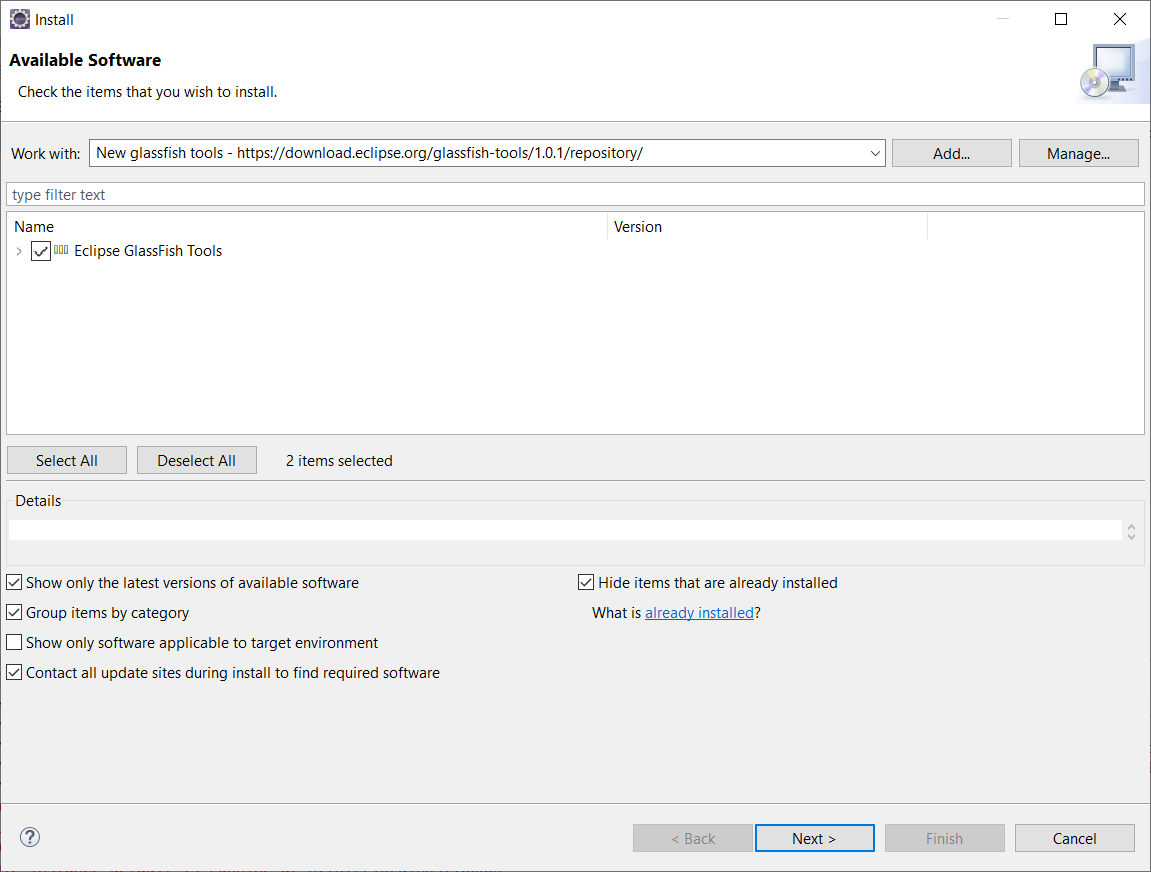Click the category icon beside Eclipse GlassFish Tools
The image size is (1151, 872).
tap(61, 251)
